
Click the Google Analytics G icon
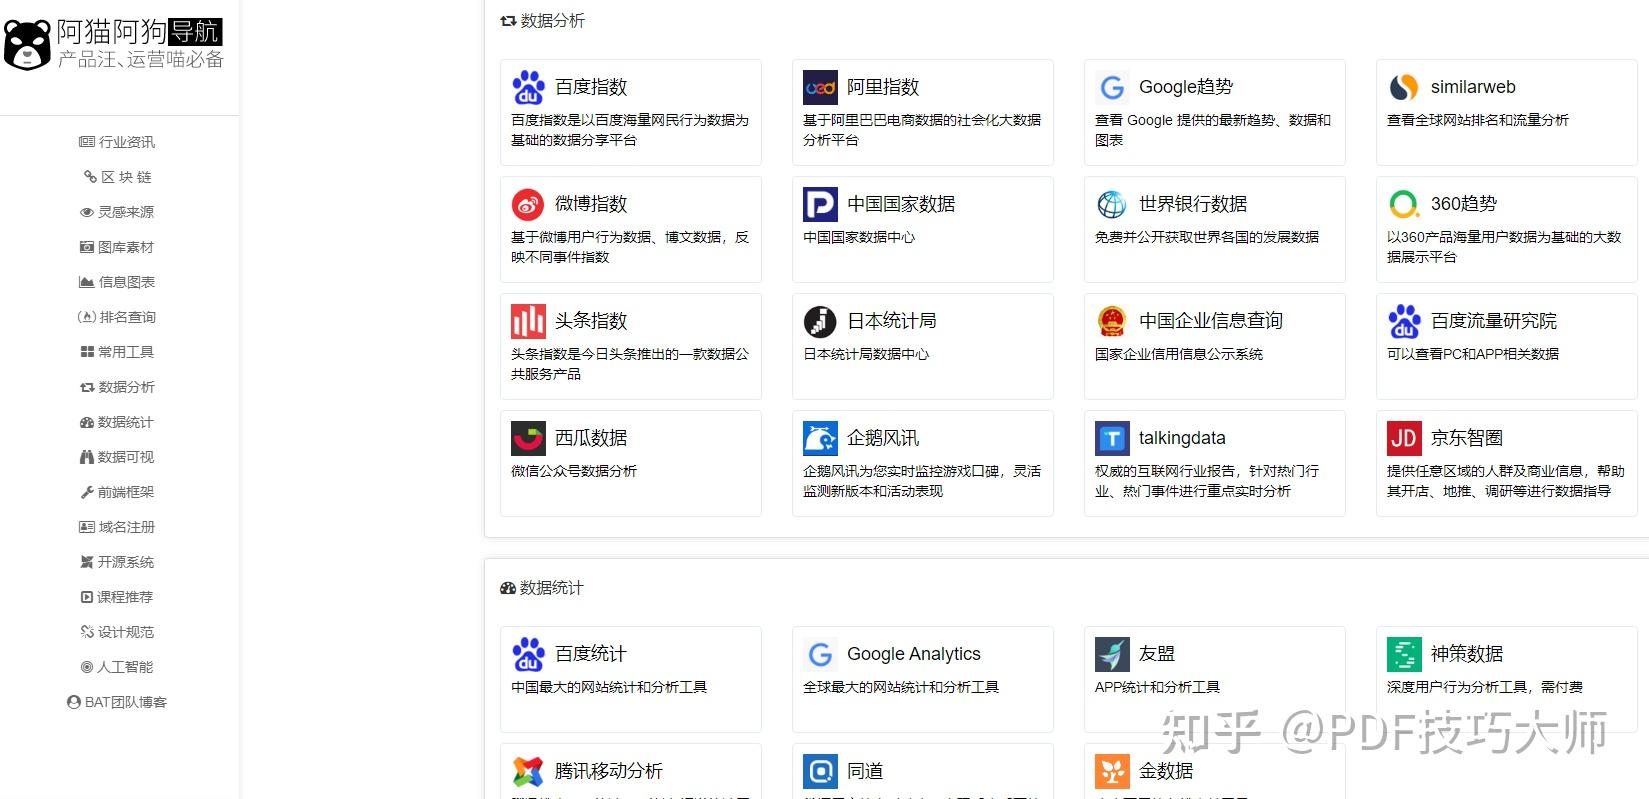click(820, 655)
